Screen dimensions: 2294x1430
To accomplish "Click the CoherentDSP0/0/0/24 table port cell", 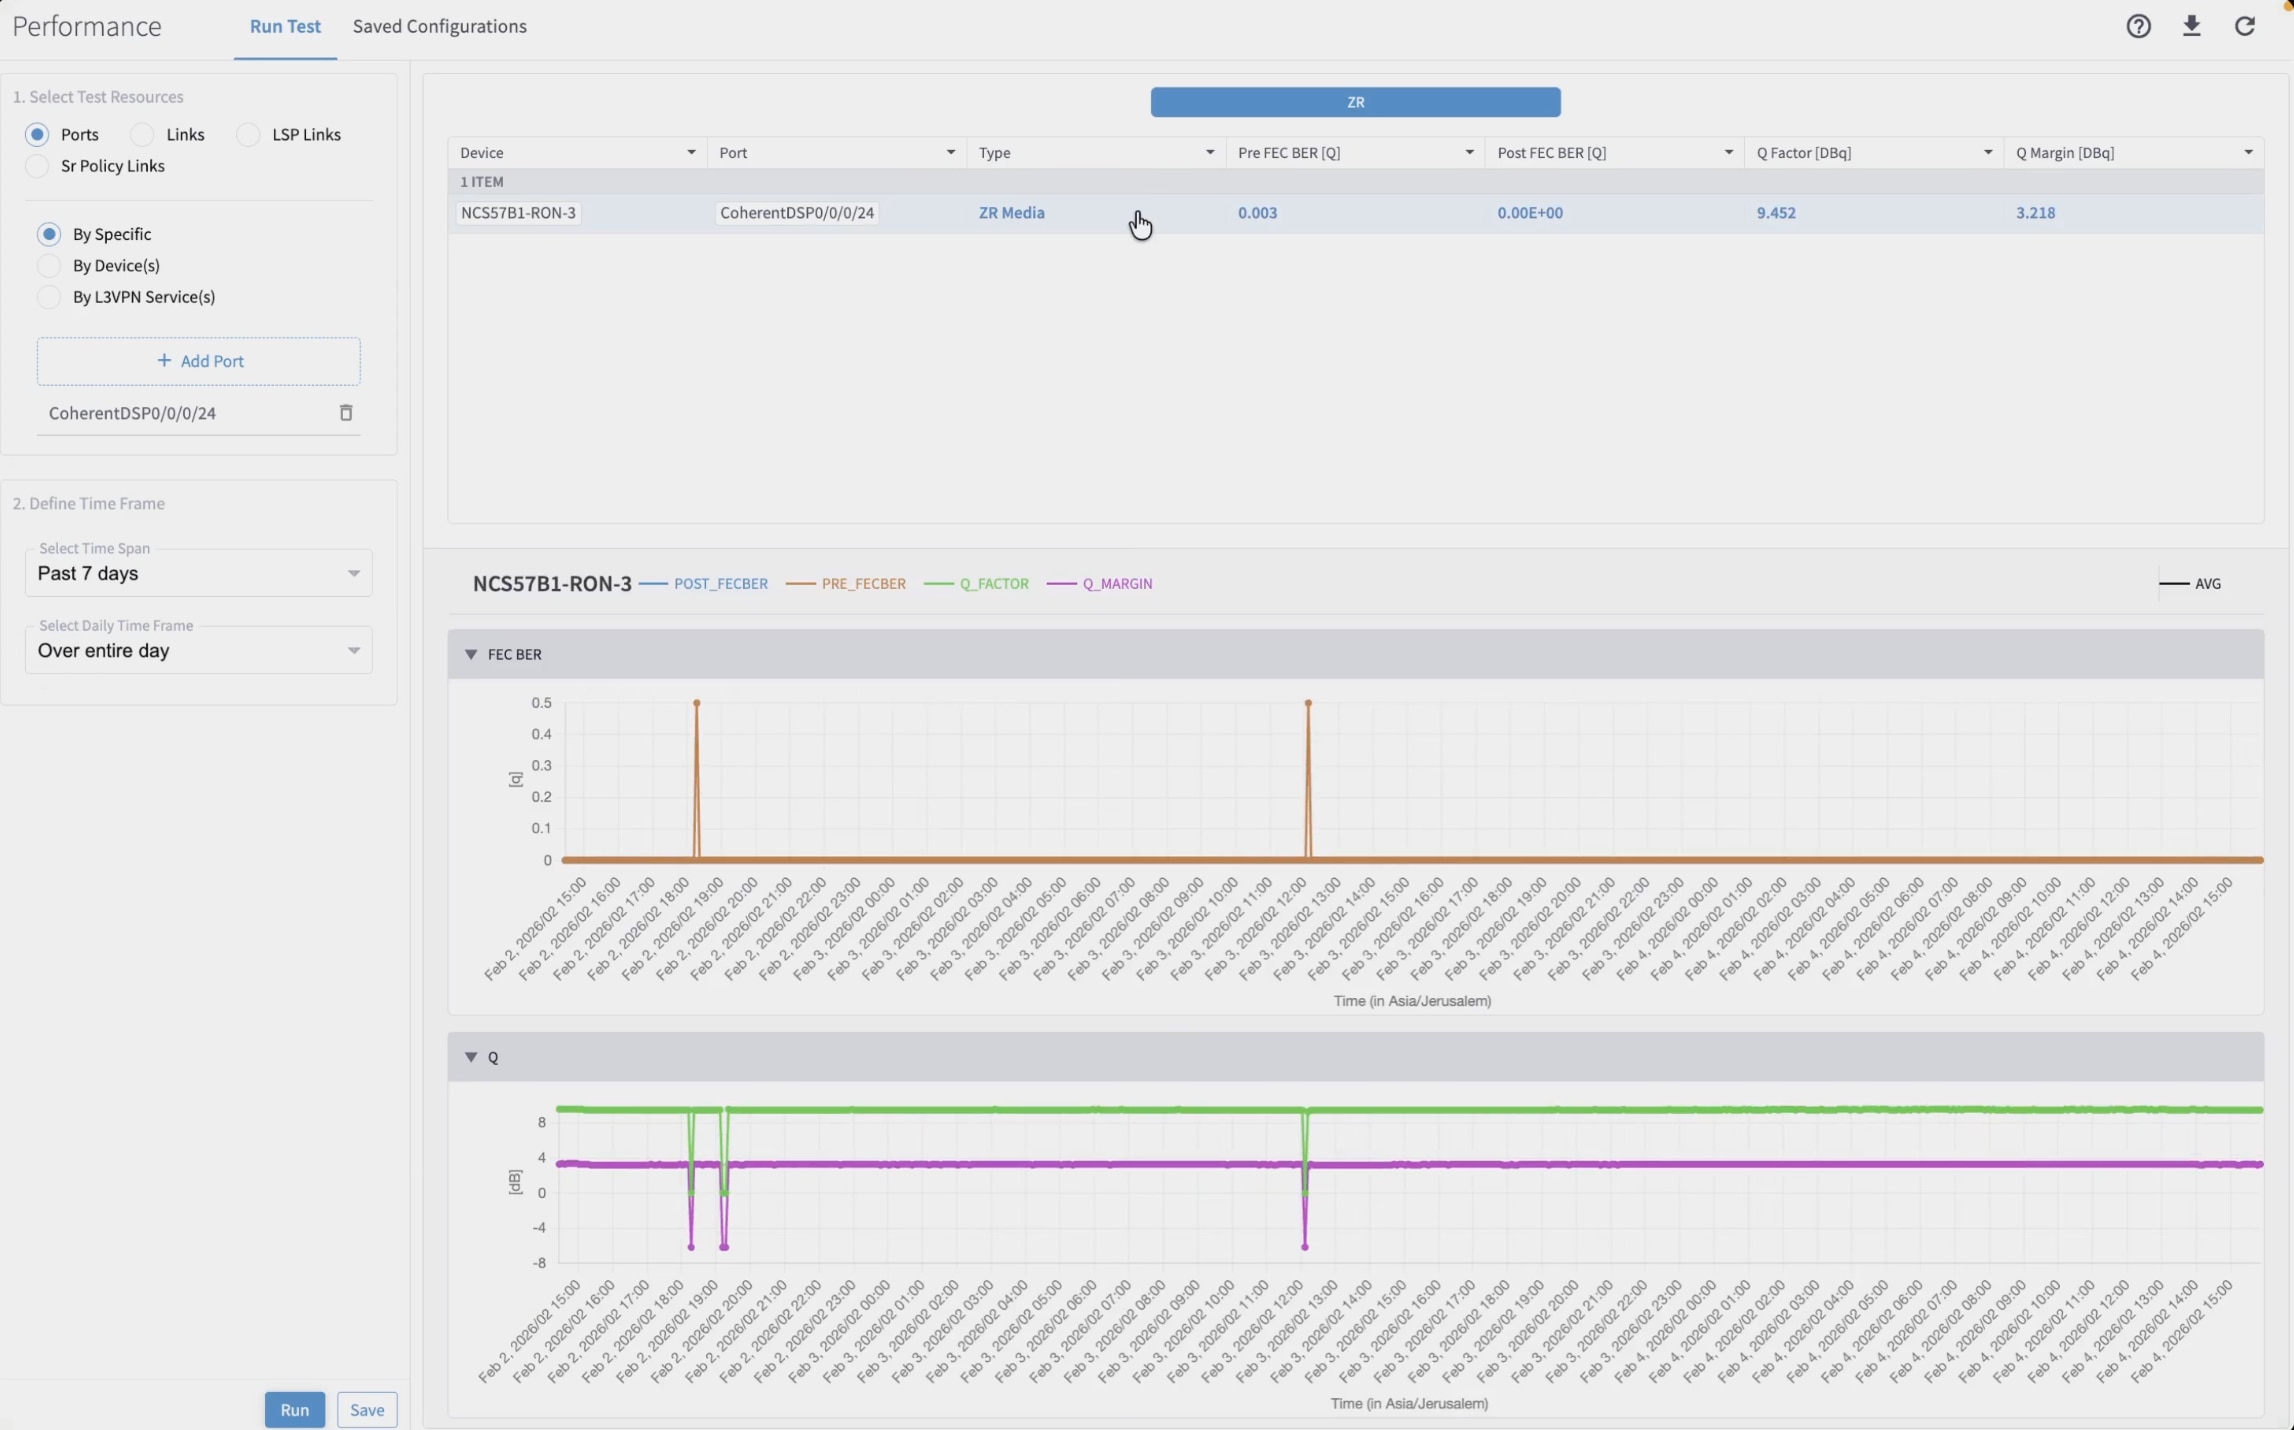I will coord(797,213).
